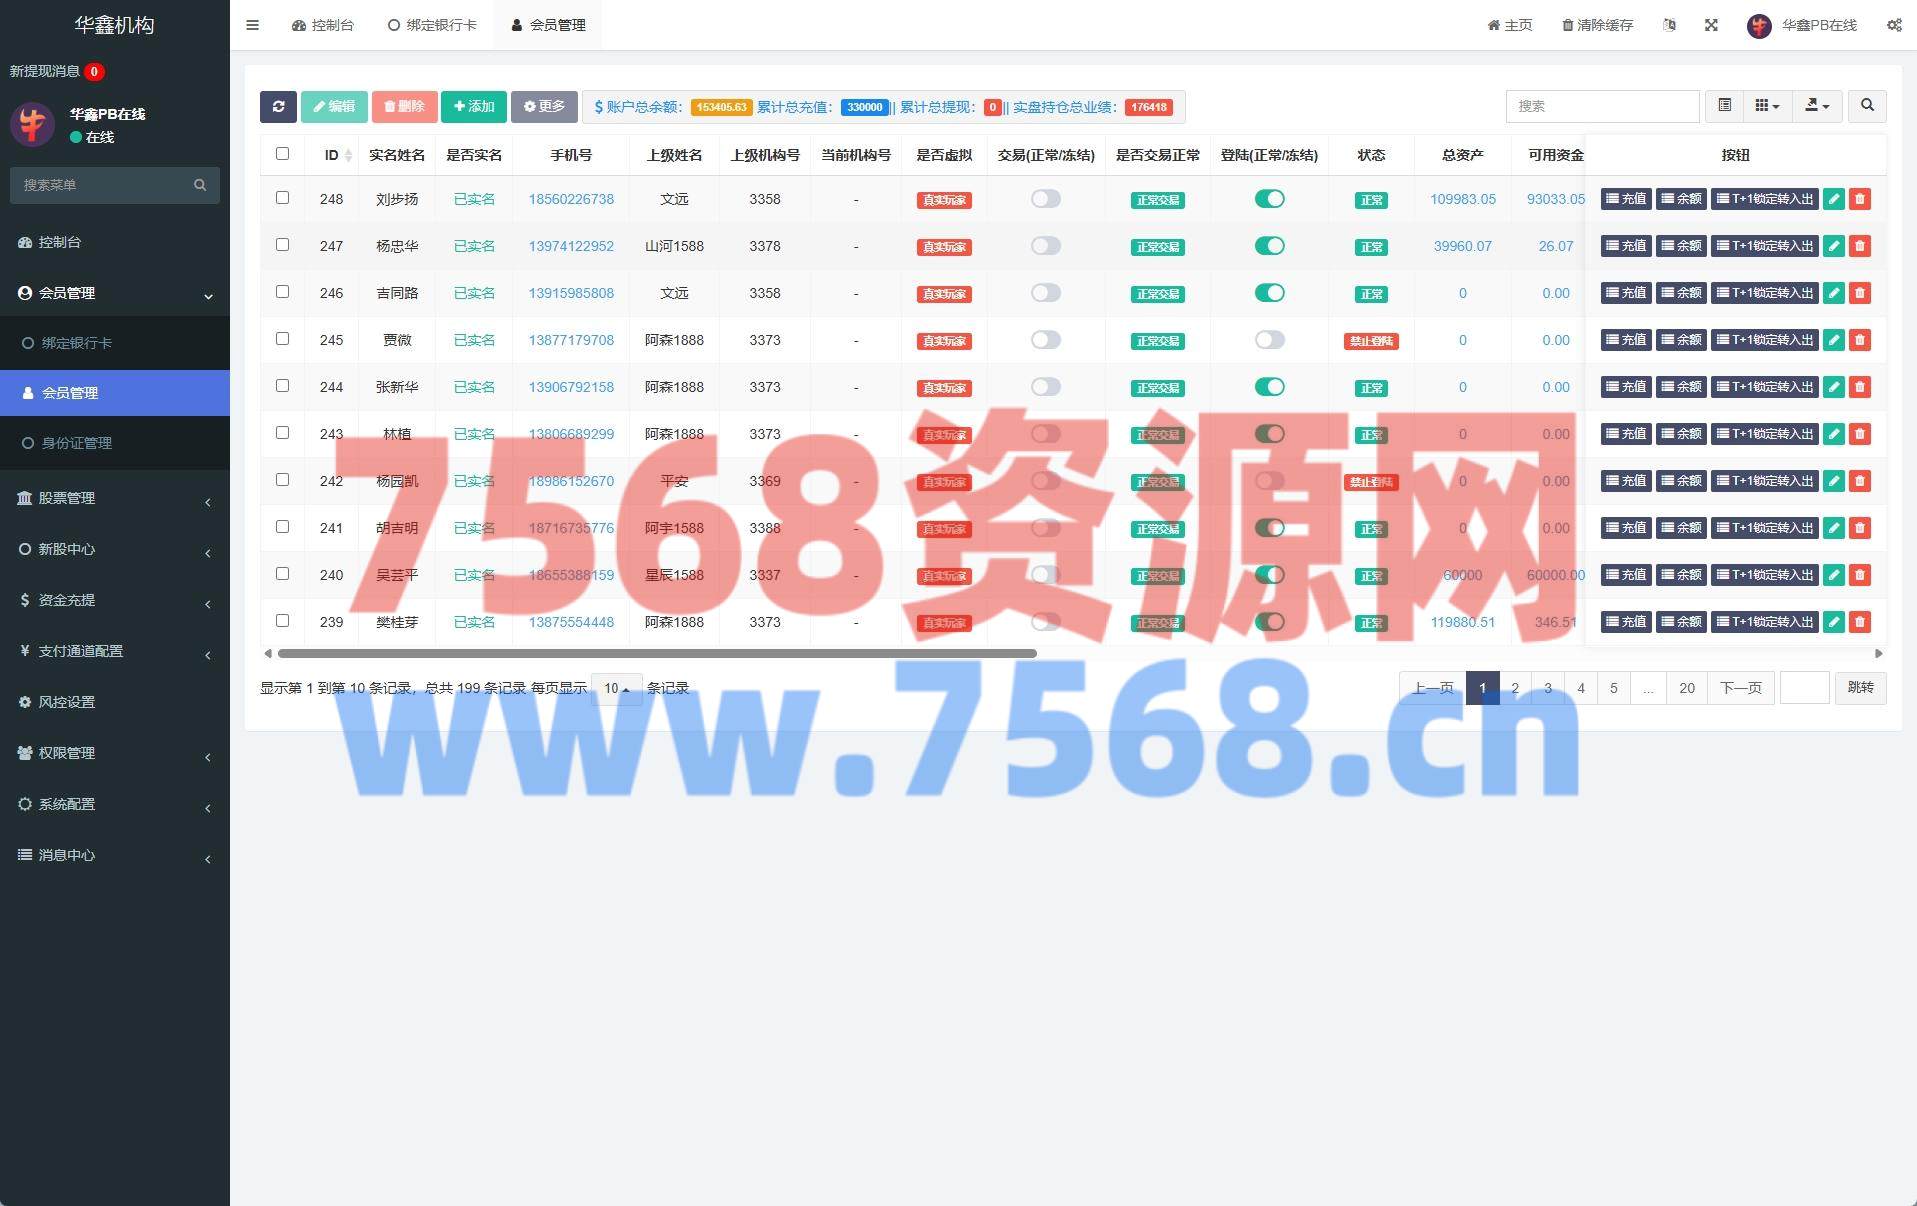Click the refresh icon button in toolbar
The width and height of the screenshot is (1917, 1206).
pos(278,107)
